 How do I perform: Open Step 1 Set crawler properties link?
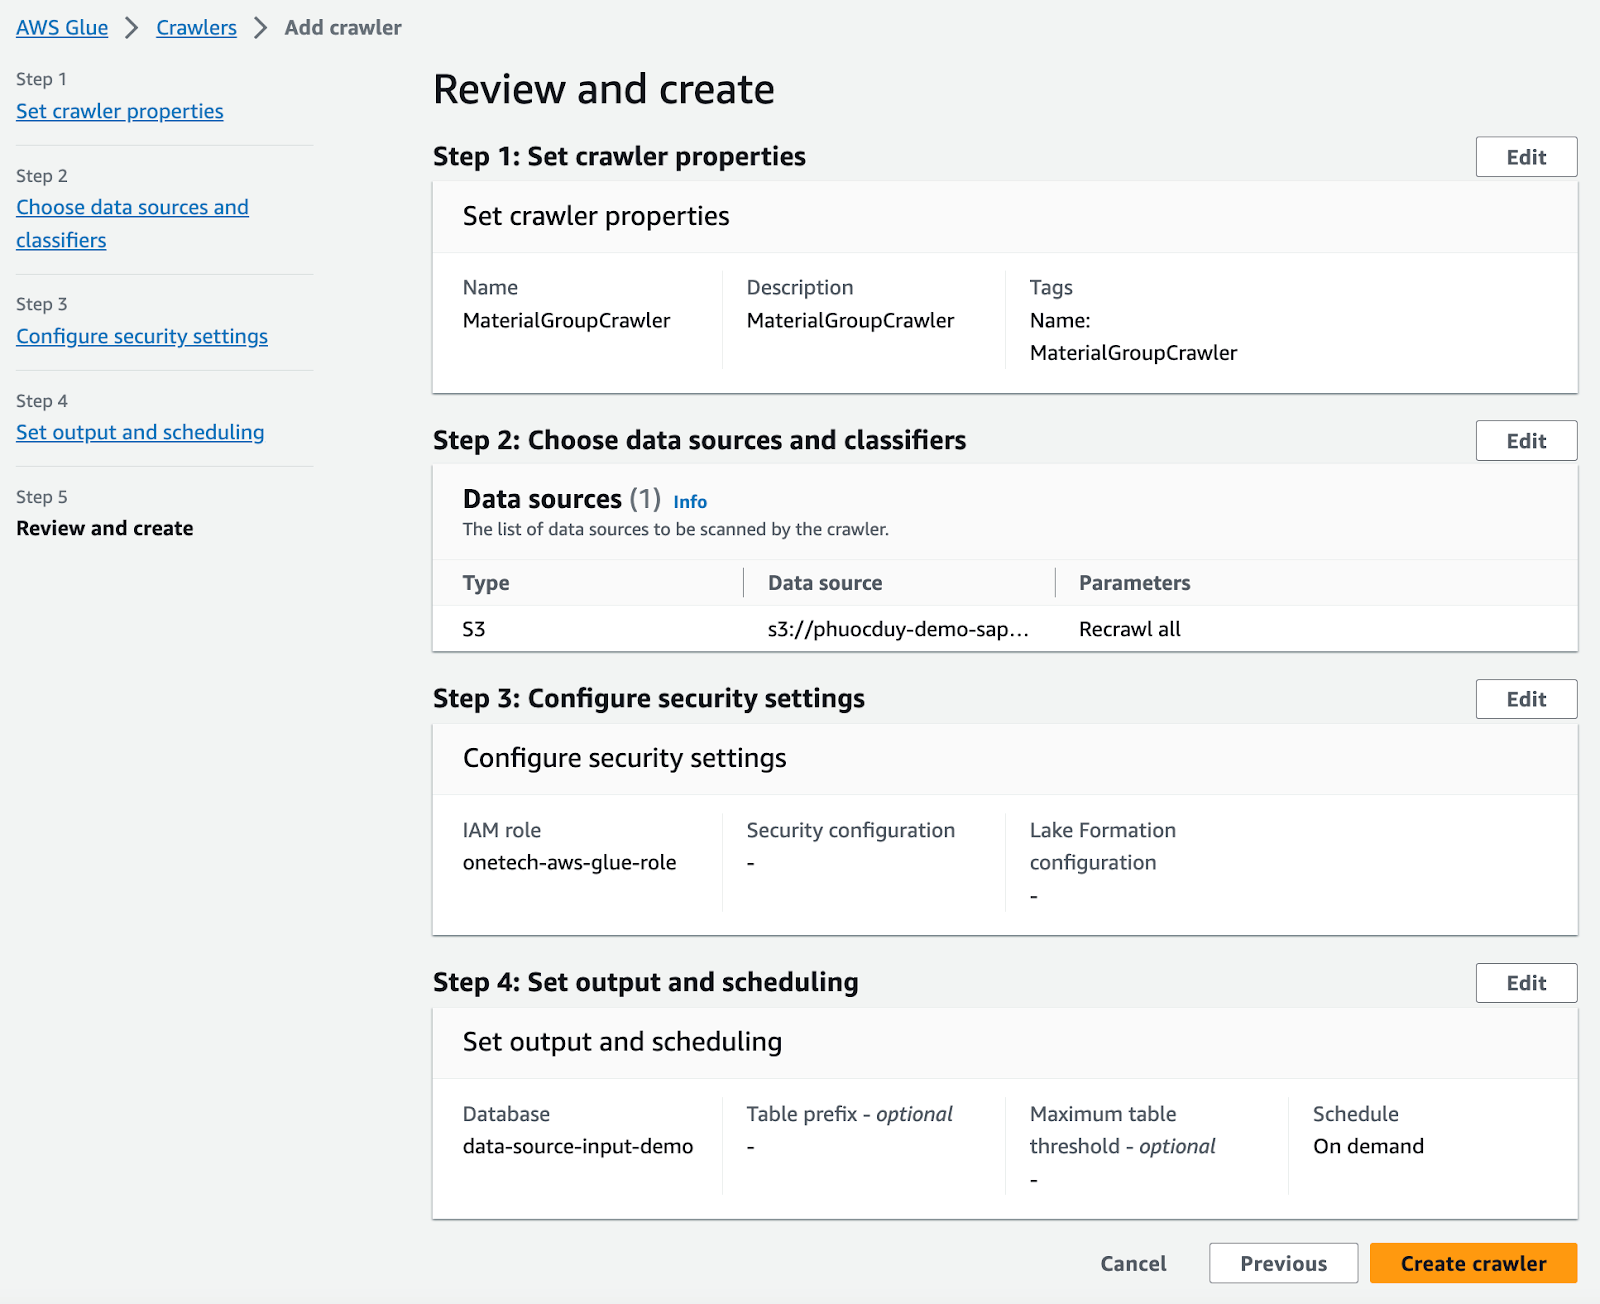pyautogui.click(x=120, y=111)
